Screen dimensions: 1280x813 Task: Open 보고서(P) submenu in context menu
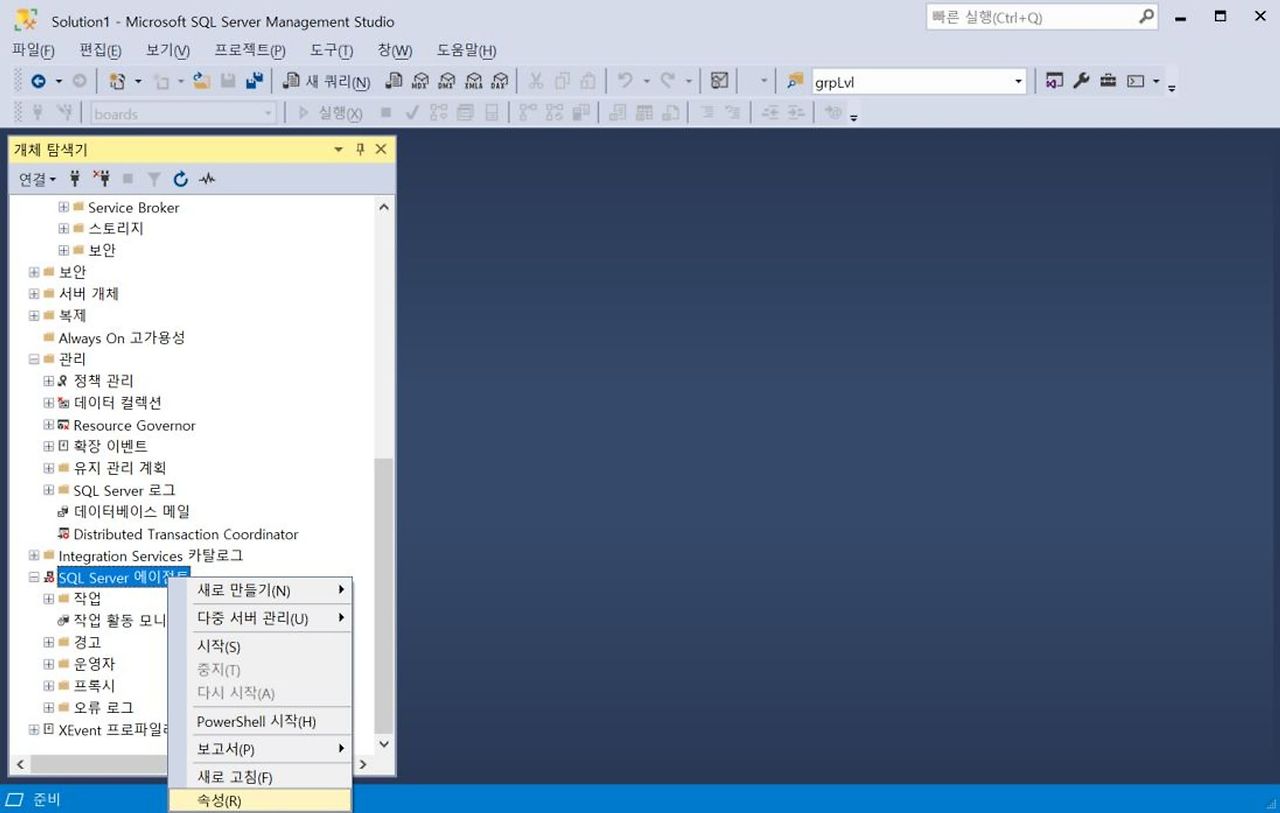coord(260,749)
